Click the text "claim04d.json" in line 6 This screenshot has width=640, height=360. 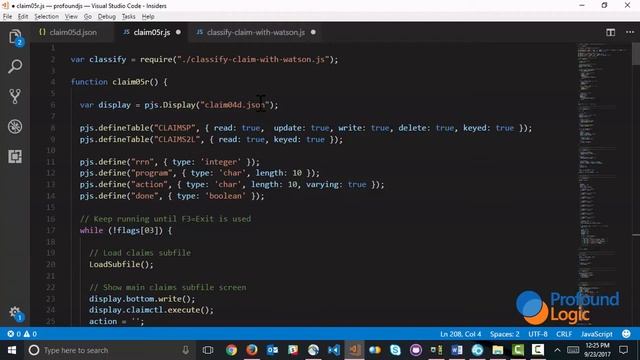(x=235, y=105)
